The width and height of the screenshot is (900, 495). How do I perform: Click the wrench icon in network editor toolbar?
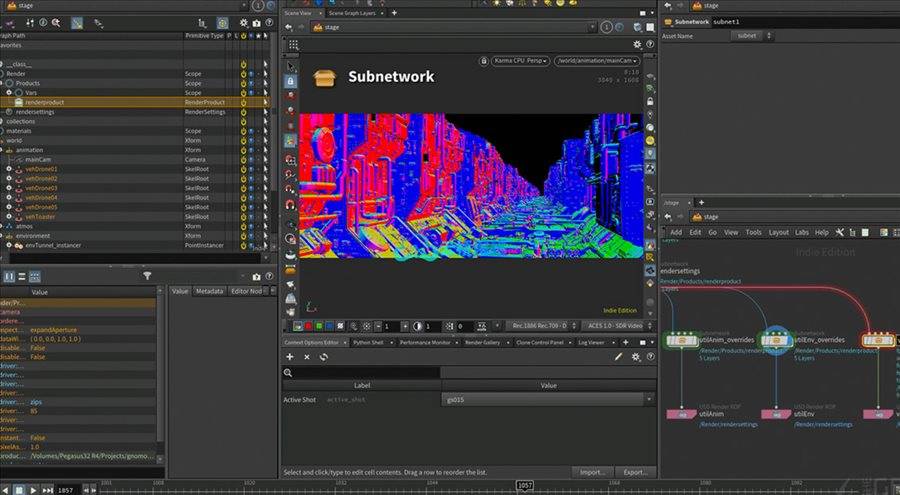(841, 232)
